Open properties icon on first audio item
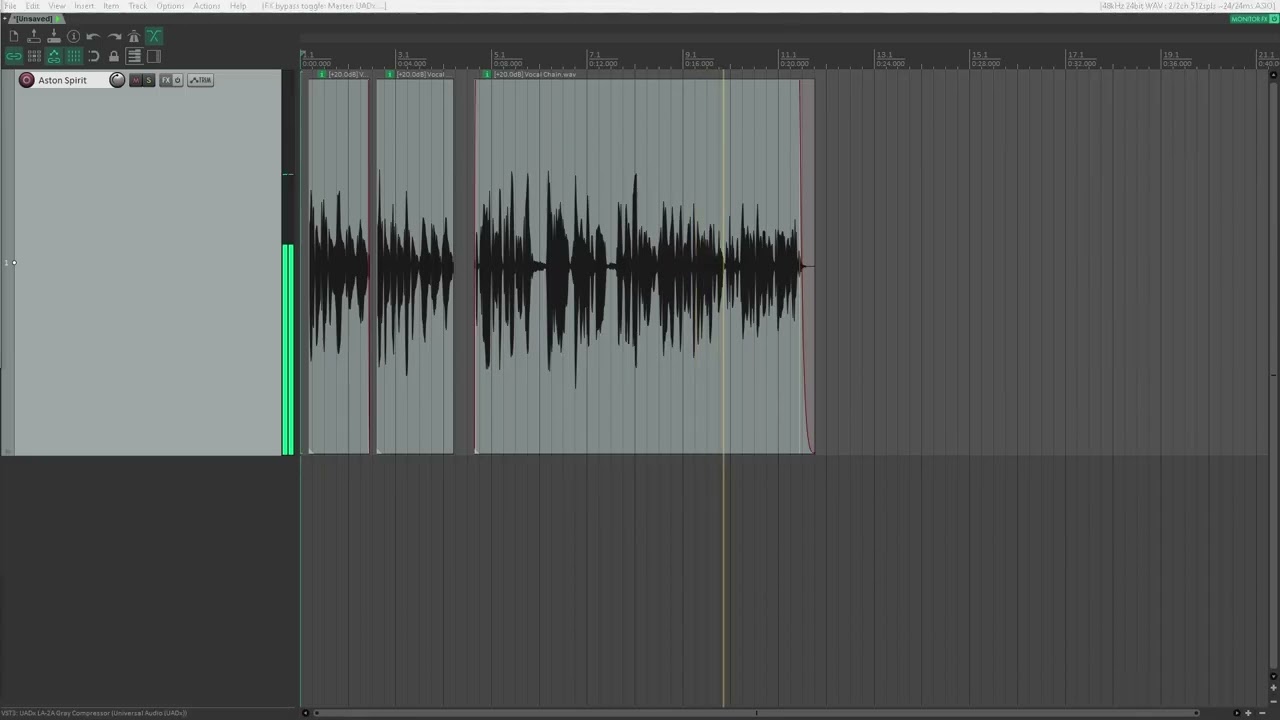 [321, 74]
